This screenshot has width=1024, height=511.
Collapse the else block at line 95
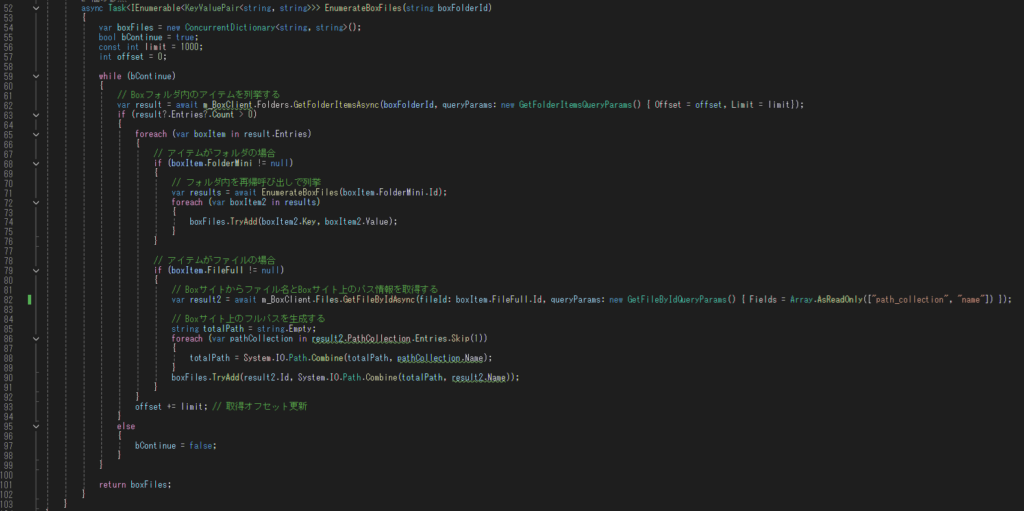click(x=37, y=425)
